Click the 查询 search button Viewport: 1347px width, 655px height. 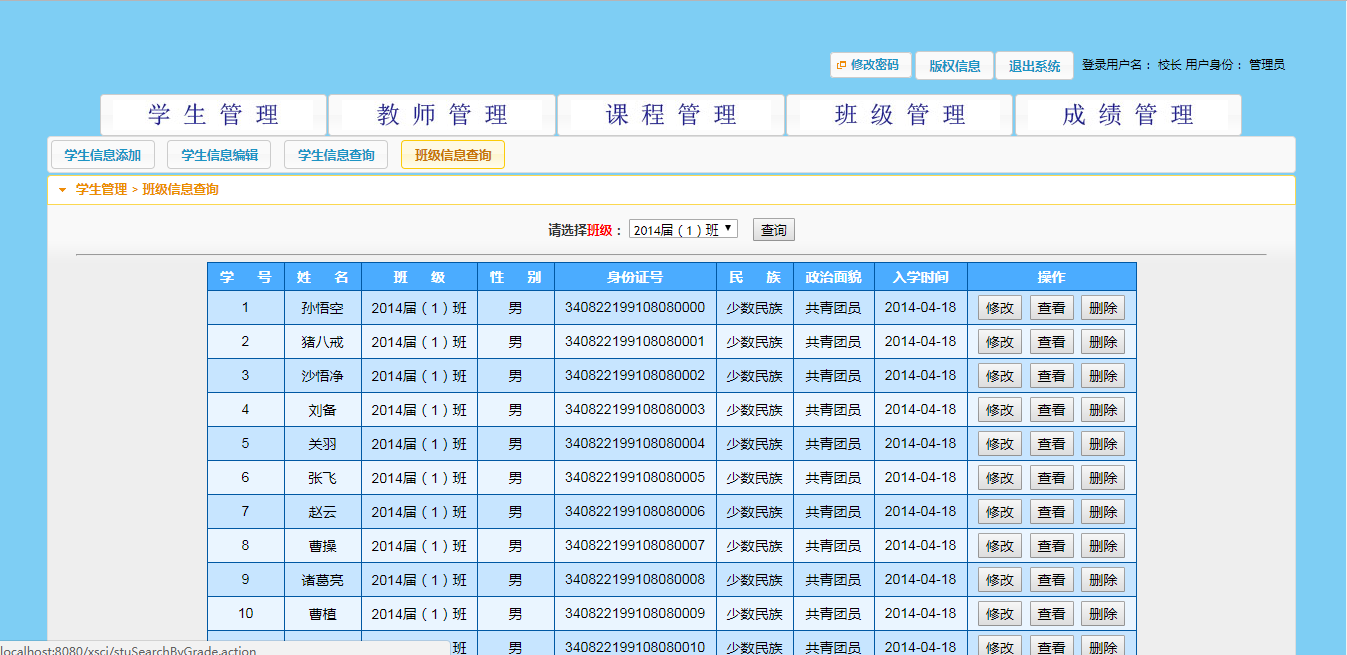[x=774, y=230]
